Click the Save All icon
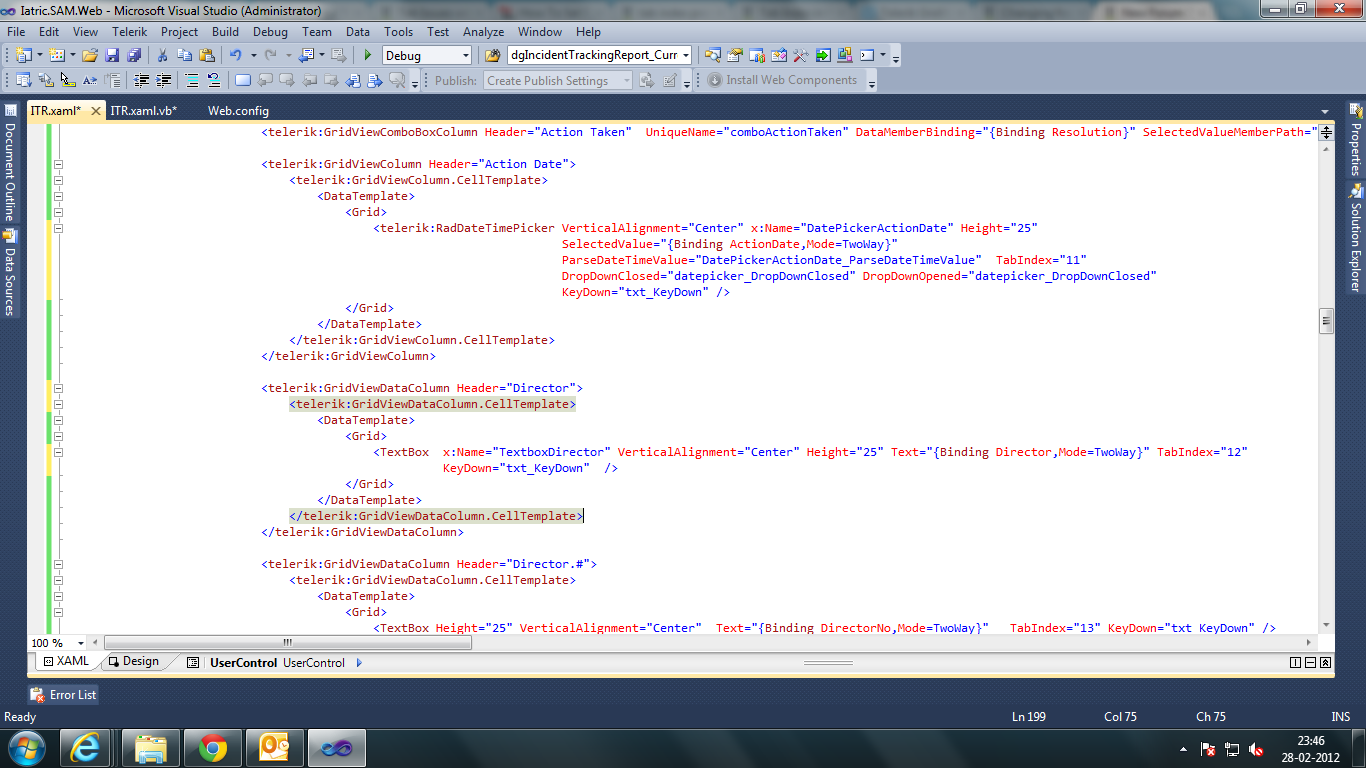 pyautogui.click(x=133, y=55)
